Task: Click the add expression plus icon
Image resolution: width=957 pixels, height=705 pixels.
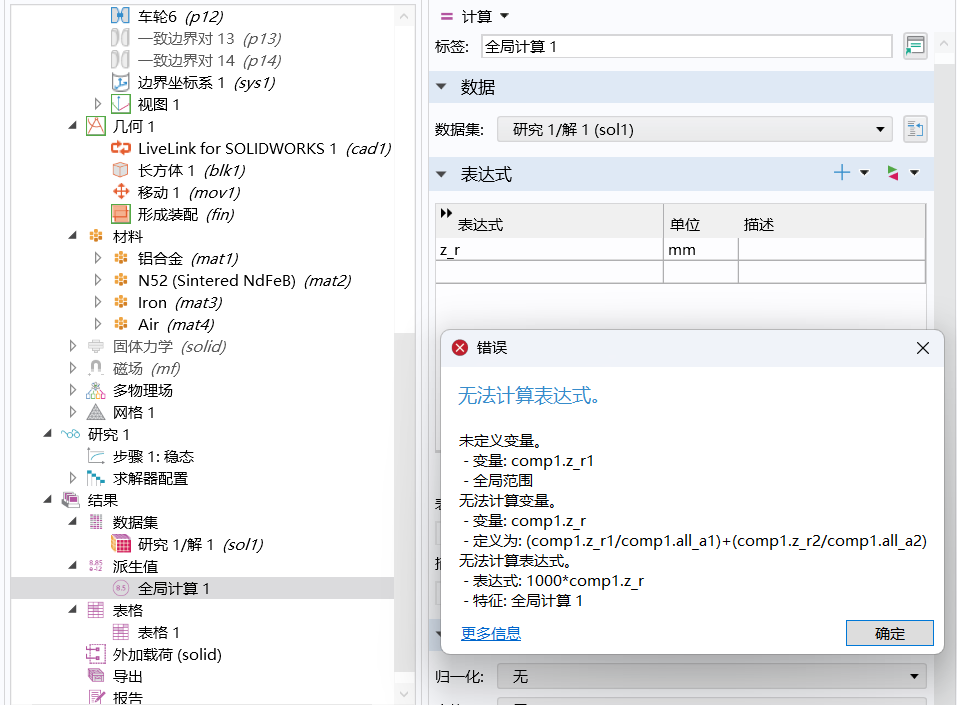Action: pos(842,173)
